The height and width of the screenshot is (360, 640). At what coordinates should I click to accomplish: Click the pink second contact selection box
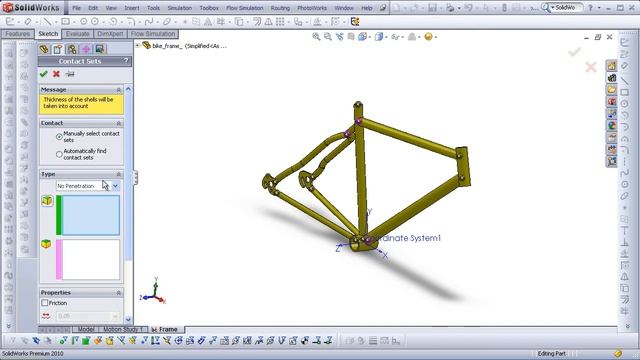click(91, 260)
